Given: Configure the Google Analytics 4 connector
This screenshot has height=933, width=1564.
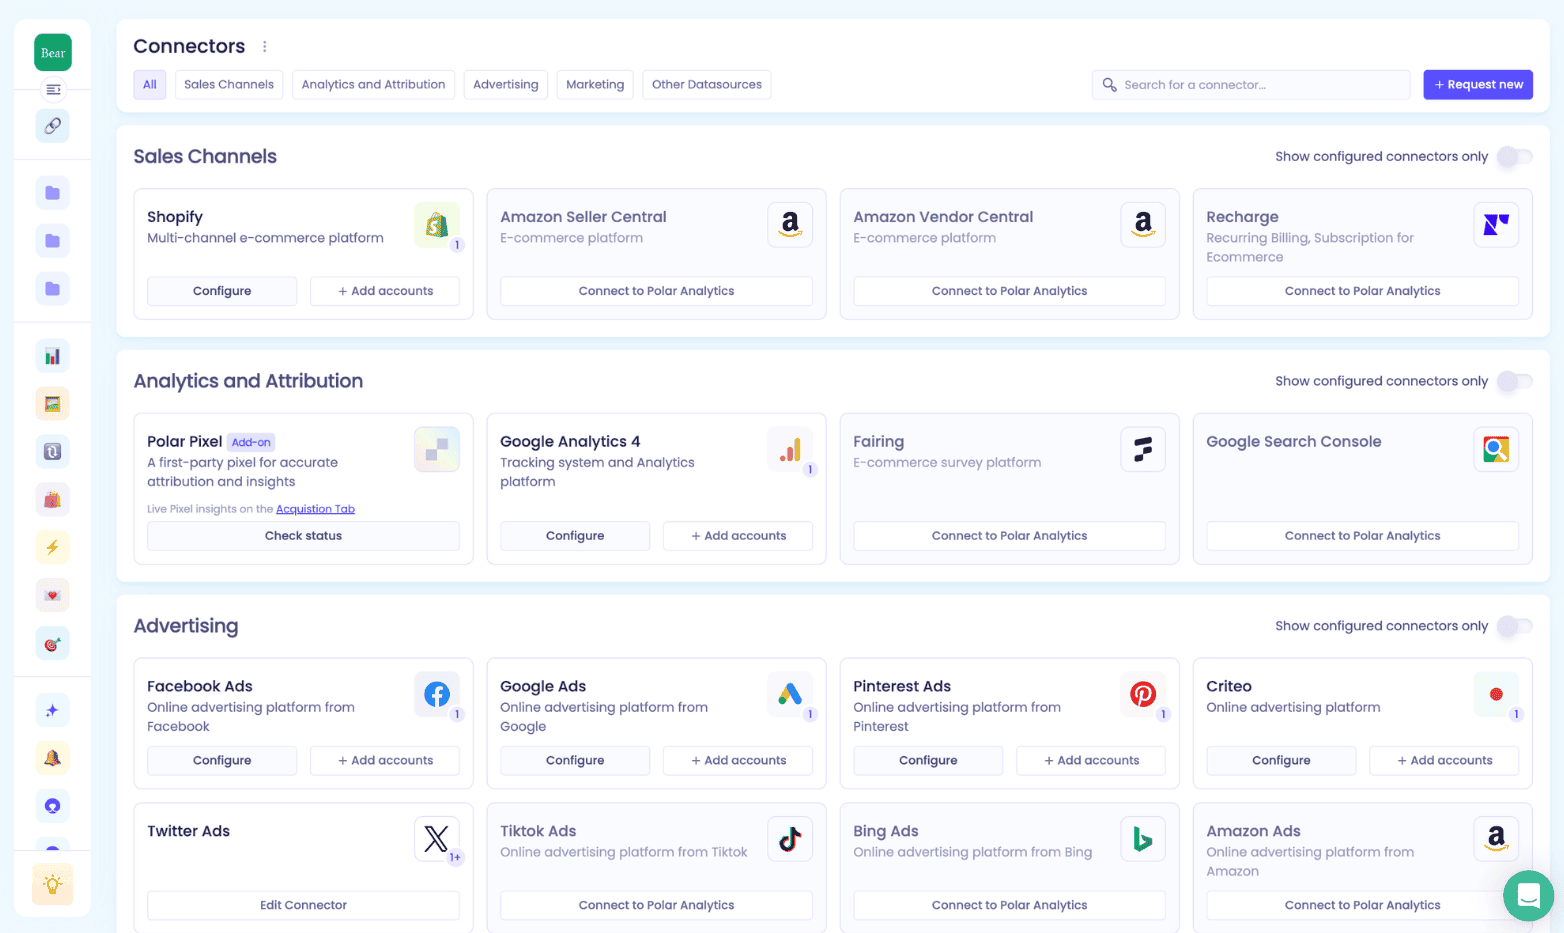Looking at the screenshot, I should pyautogui.click(x=575, y=536).
